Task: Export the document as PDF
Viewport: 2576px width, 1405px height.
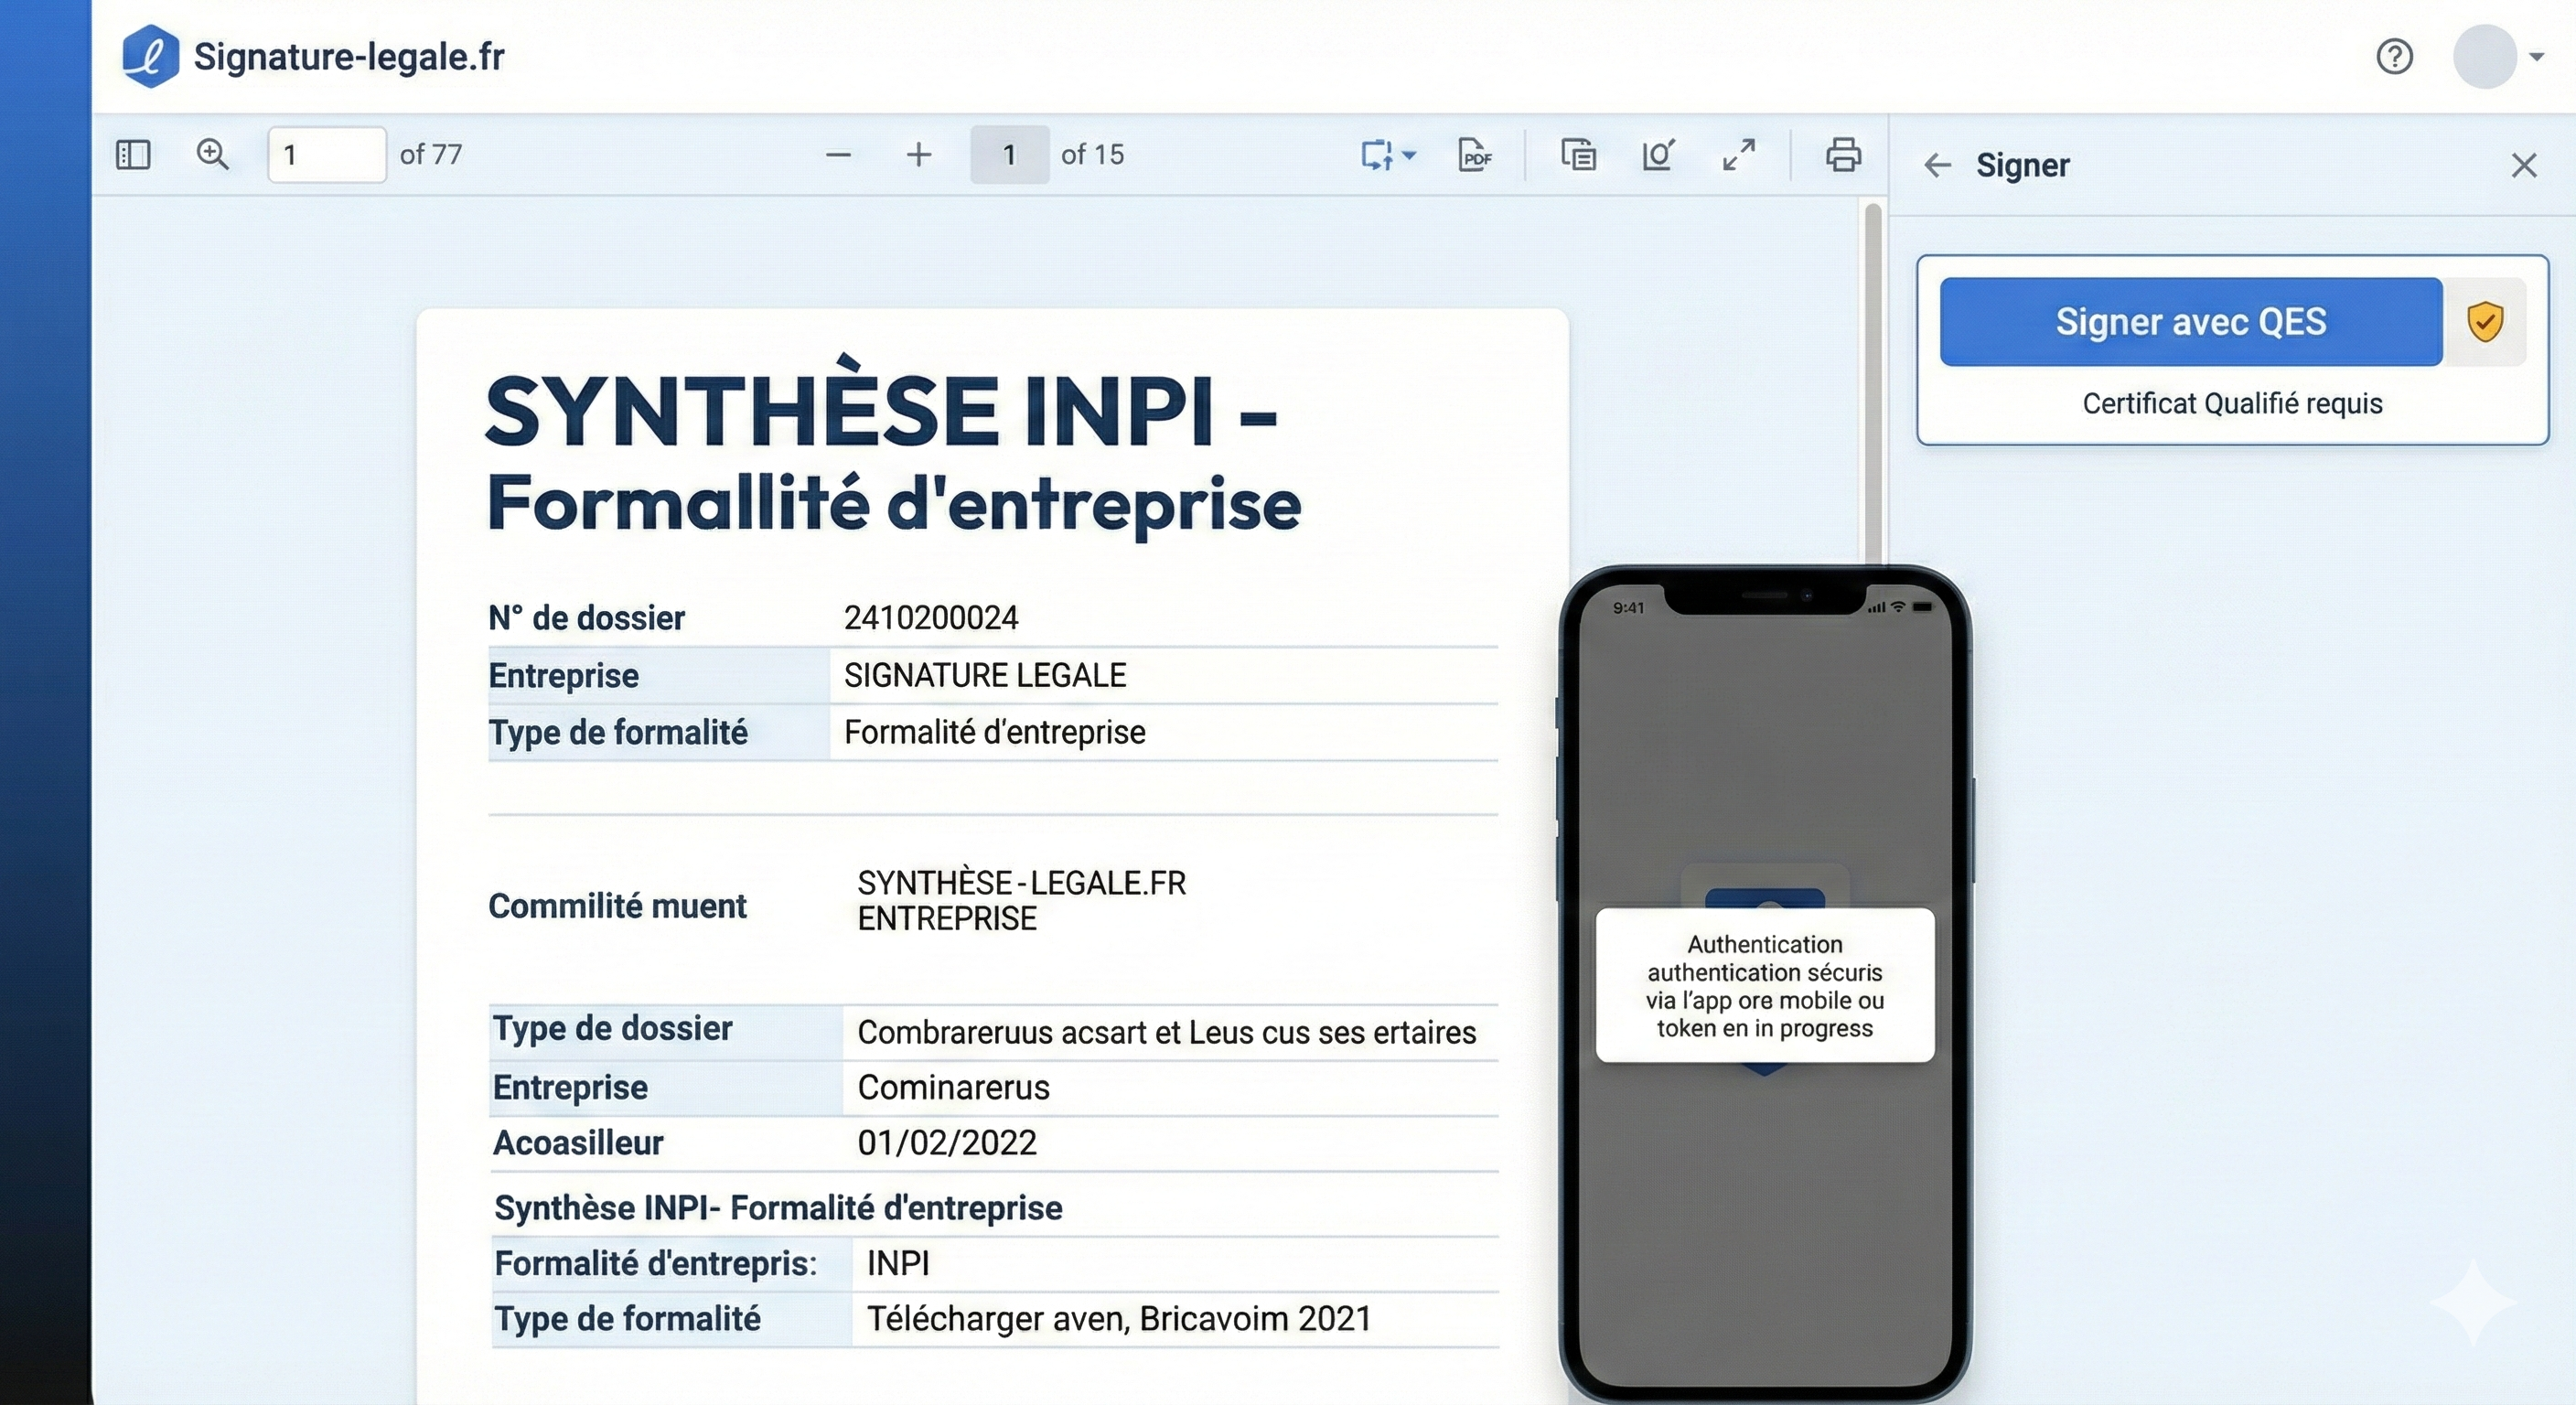Action: [x=1474, y=155]
